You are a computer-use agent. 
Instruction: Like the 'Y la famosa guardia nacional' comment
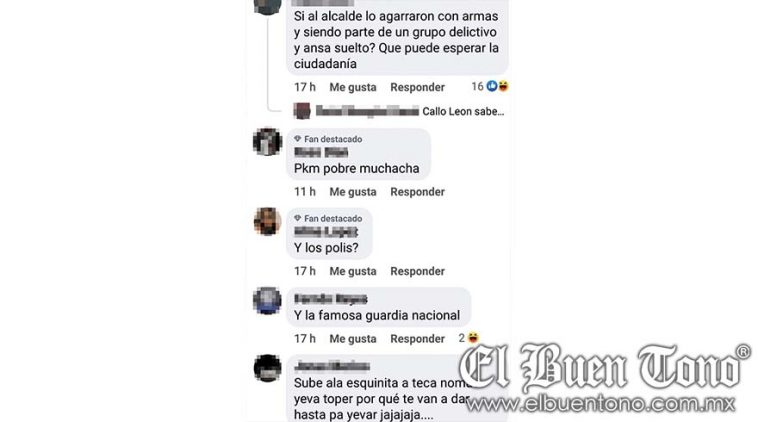click(353, 339)
